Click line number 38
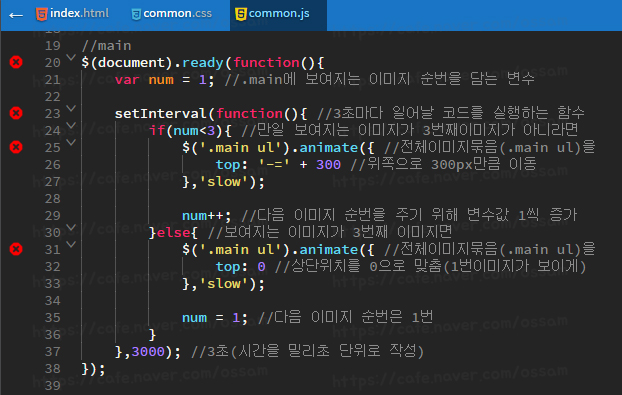622x395 pixels. pyautogui.click(x=53, y=369)
